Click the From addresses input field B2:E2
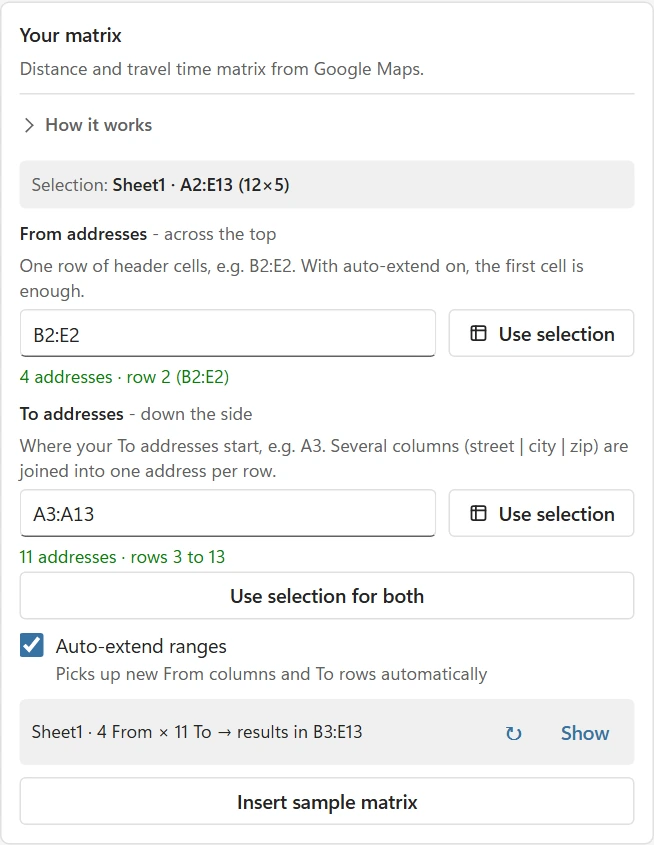The height and width of the screenshot is (845, 654). tap(227, 334)
